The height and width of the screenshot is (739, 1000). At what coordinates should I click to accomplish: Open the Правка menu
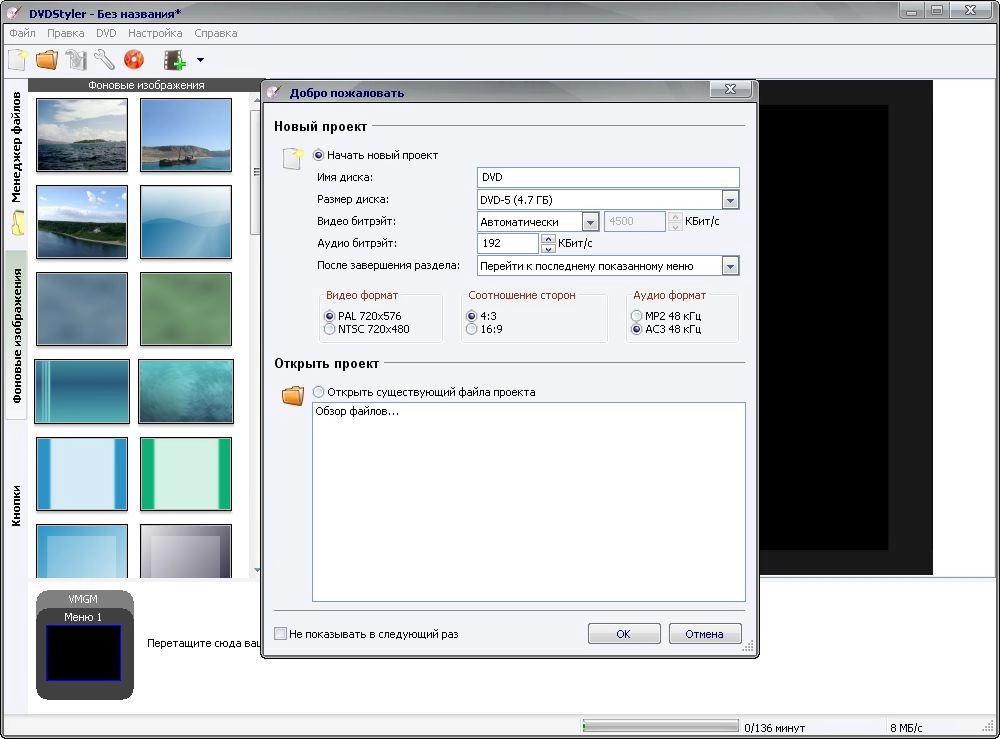[66, 33]
